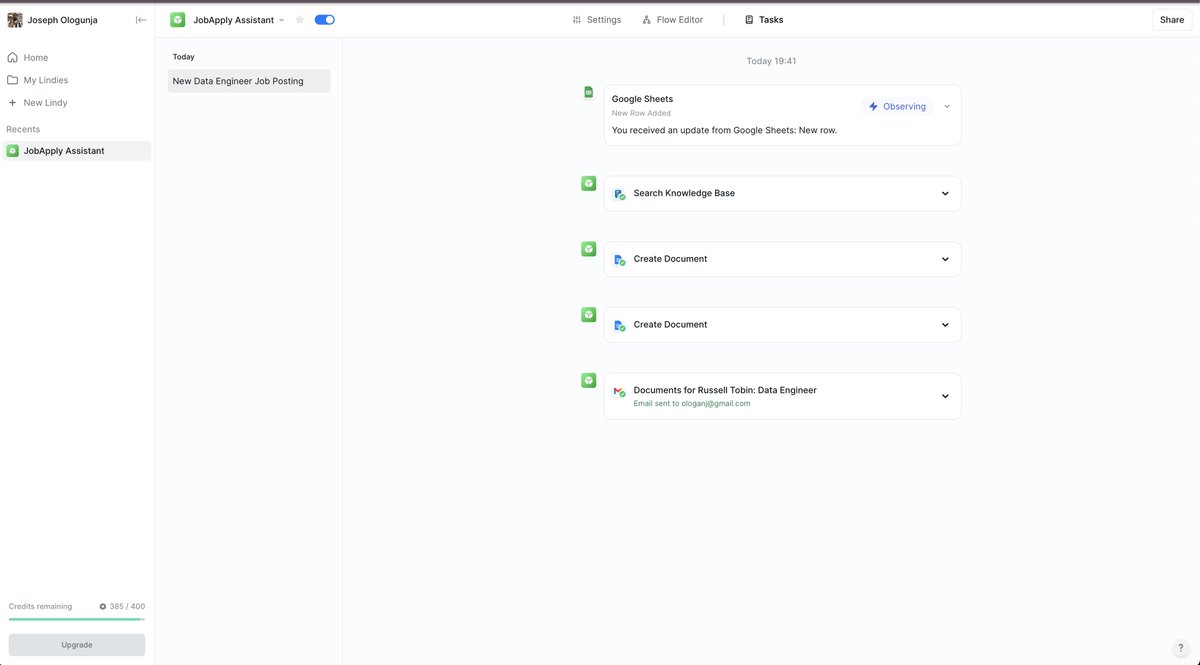Toggle the JobApply Assistant enable switch
This screenshot has width=1200, height=665.
(x=325, y=20)
